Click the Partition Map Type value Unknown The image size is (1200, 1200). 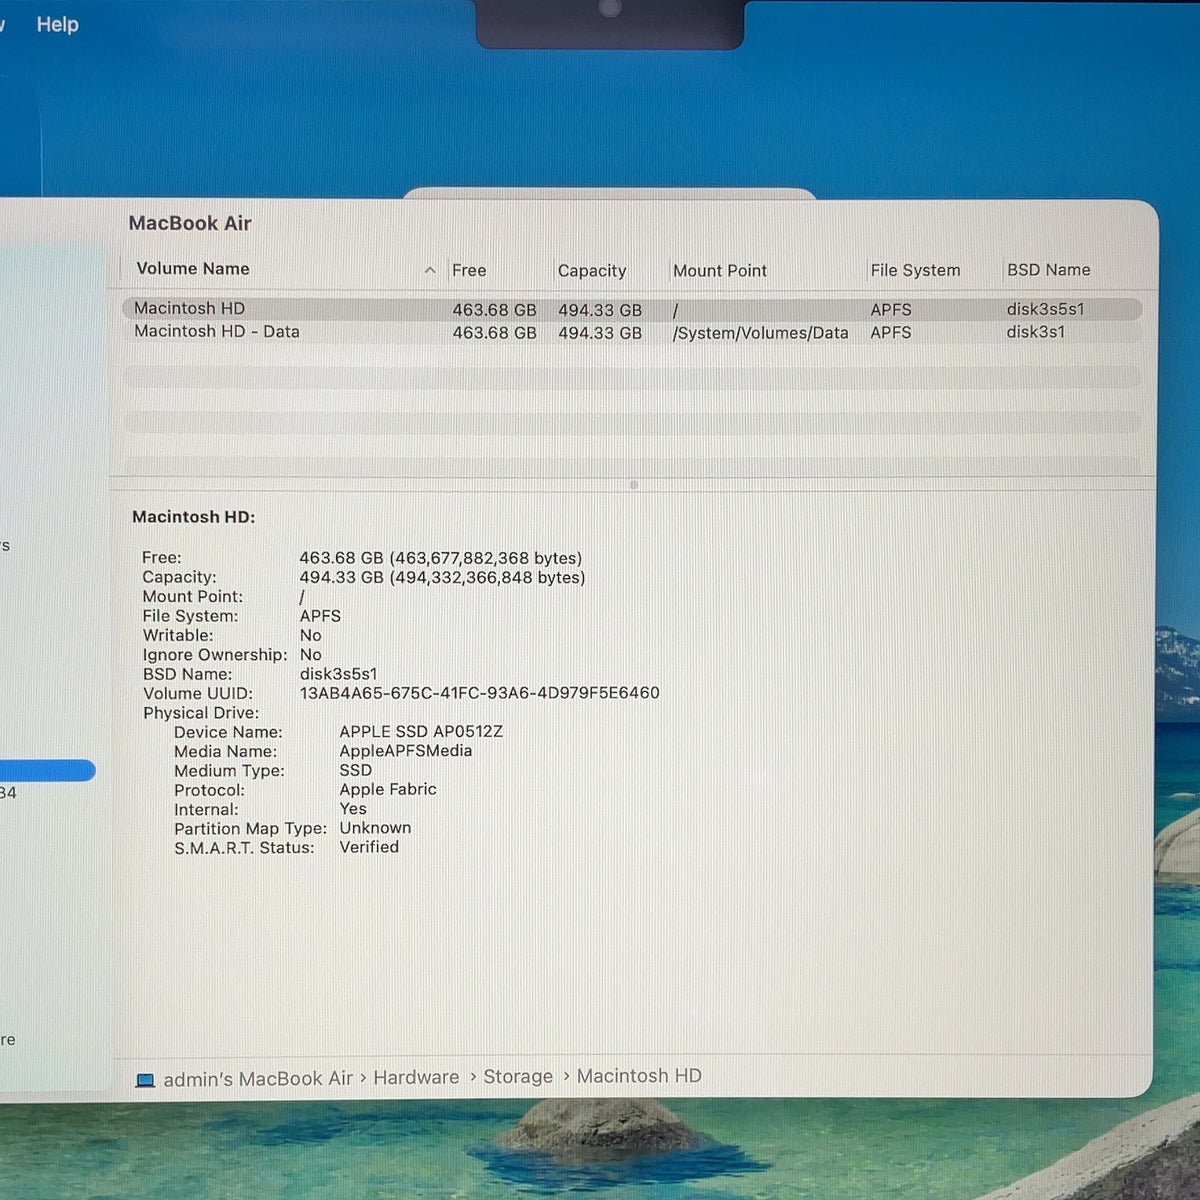click(x=375, y=828)
